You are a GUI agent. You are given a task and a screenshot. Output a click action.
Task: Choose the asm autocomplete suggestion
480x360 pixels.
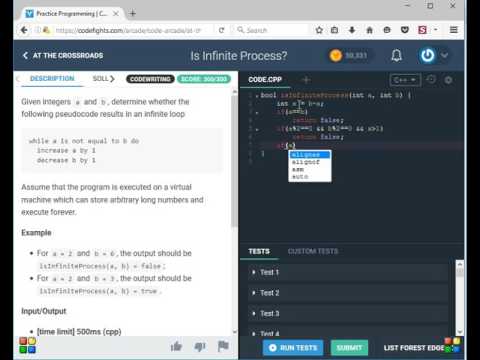pos(310,169)
